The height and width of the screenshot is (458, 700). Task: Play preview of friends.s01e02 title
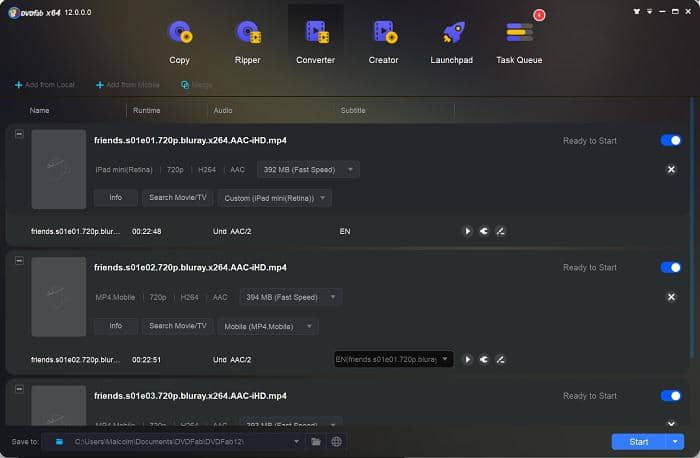[x=467, y=359]
